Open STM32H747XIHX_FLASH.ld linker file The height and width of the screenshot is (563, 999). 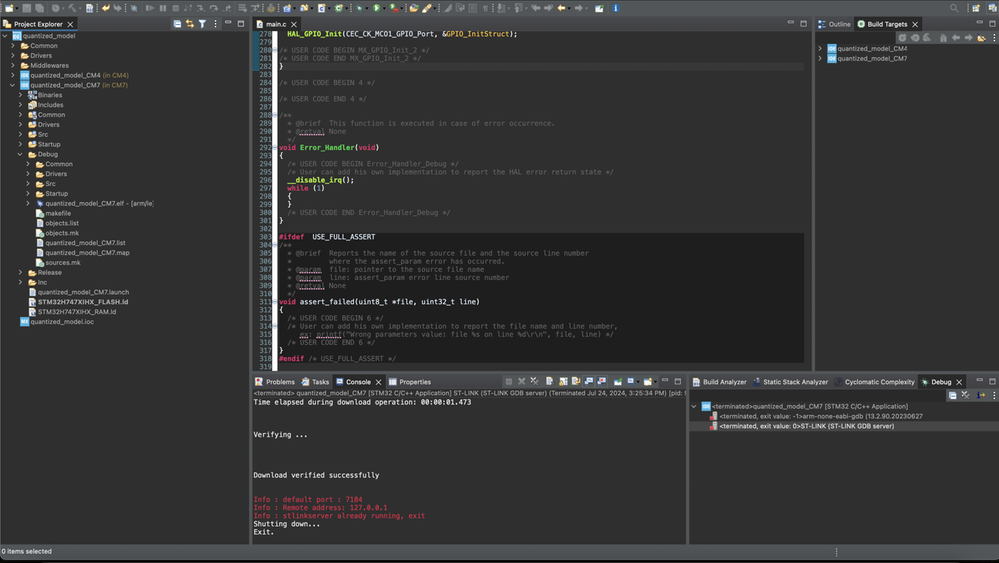83,302
